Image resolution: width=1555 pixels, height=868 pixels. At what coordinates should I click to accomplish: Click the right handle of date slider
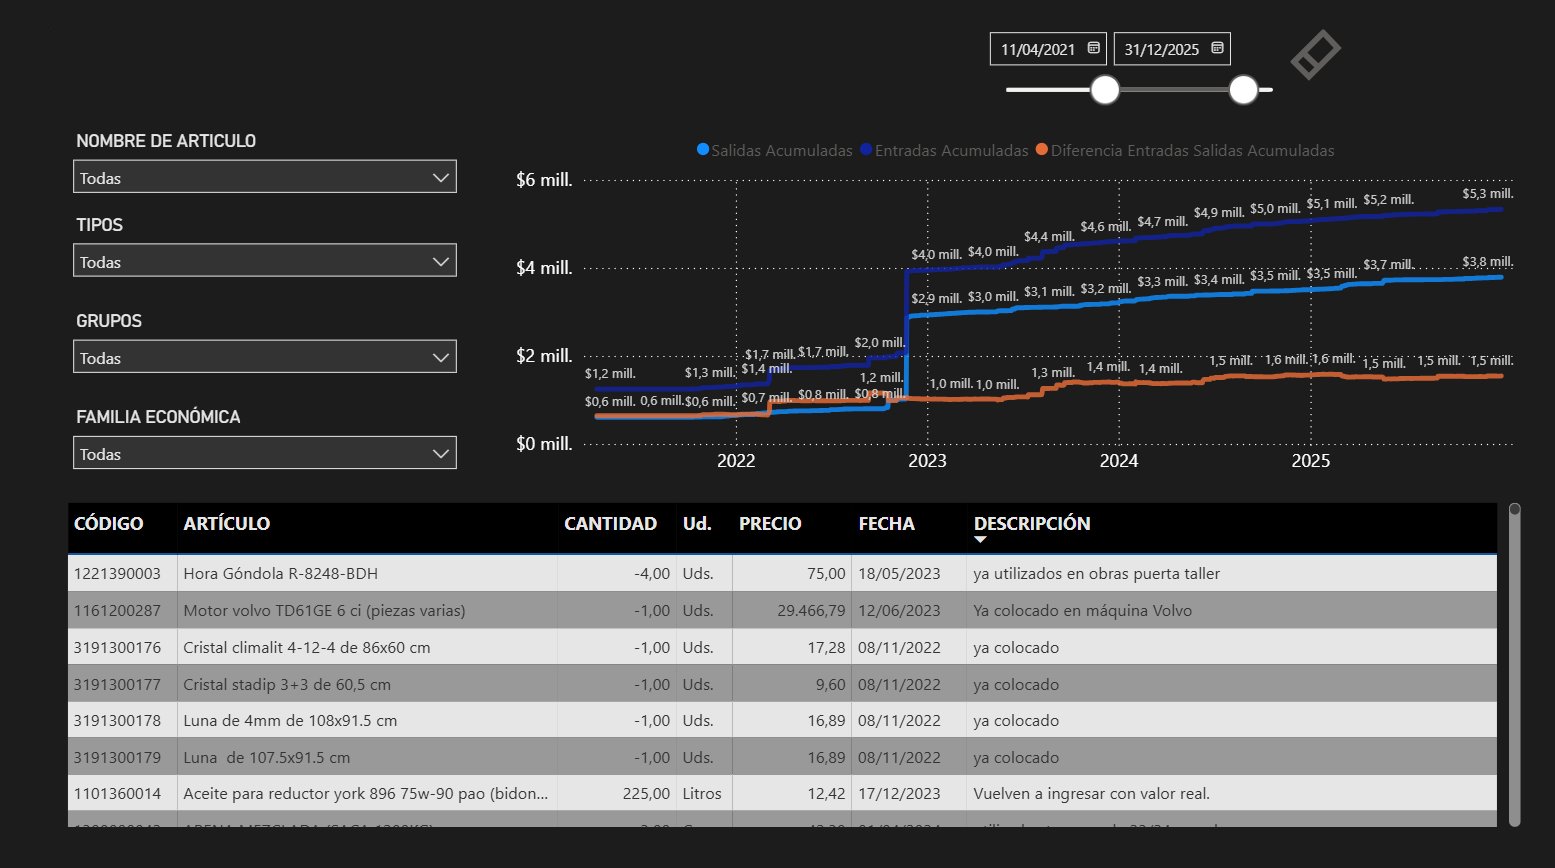pos(1243,90)
